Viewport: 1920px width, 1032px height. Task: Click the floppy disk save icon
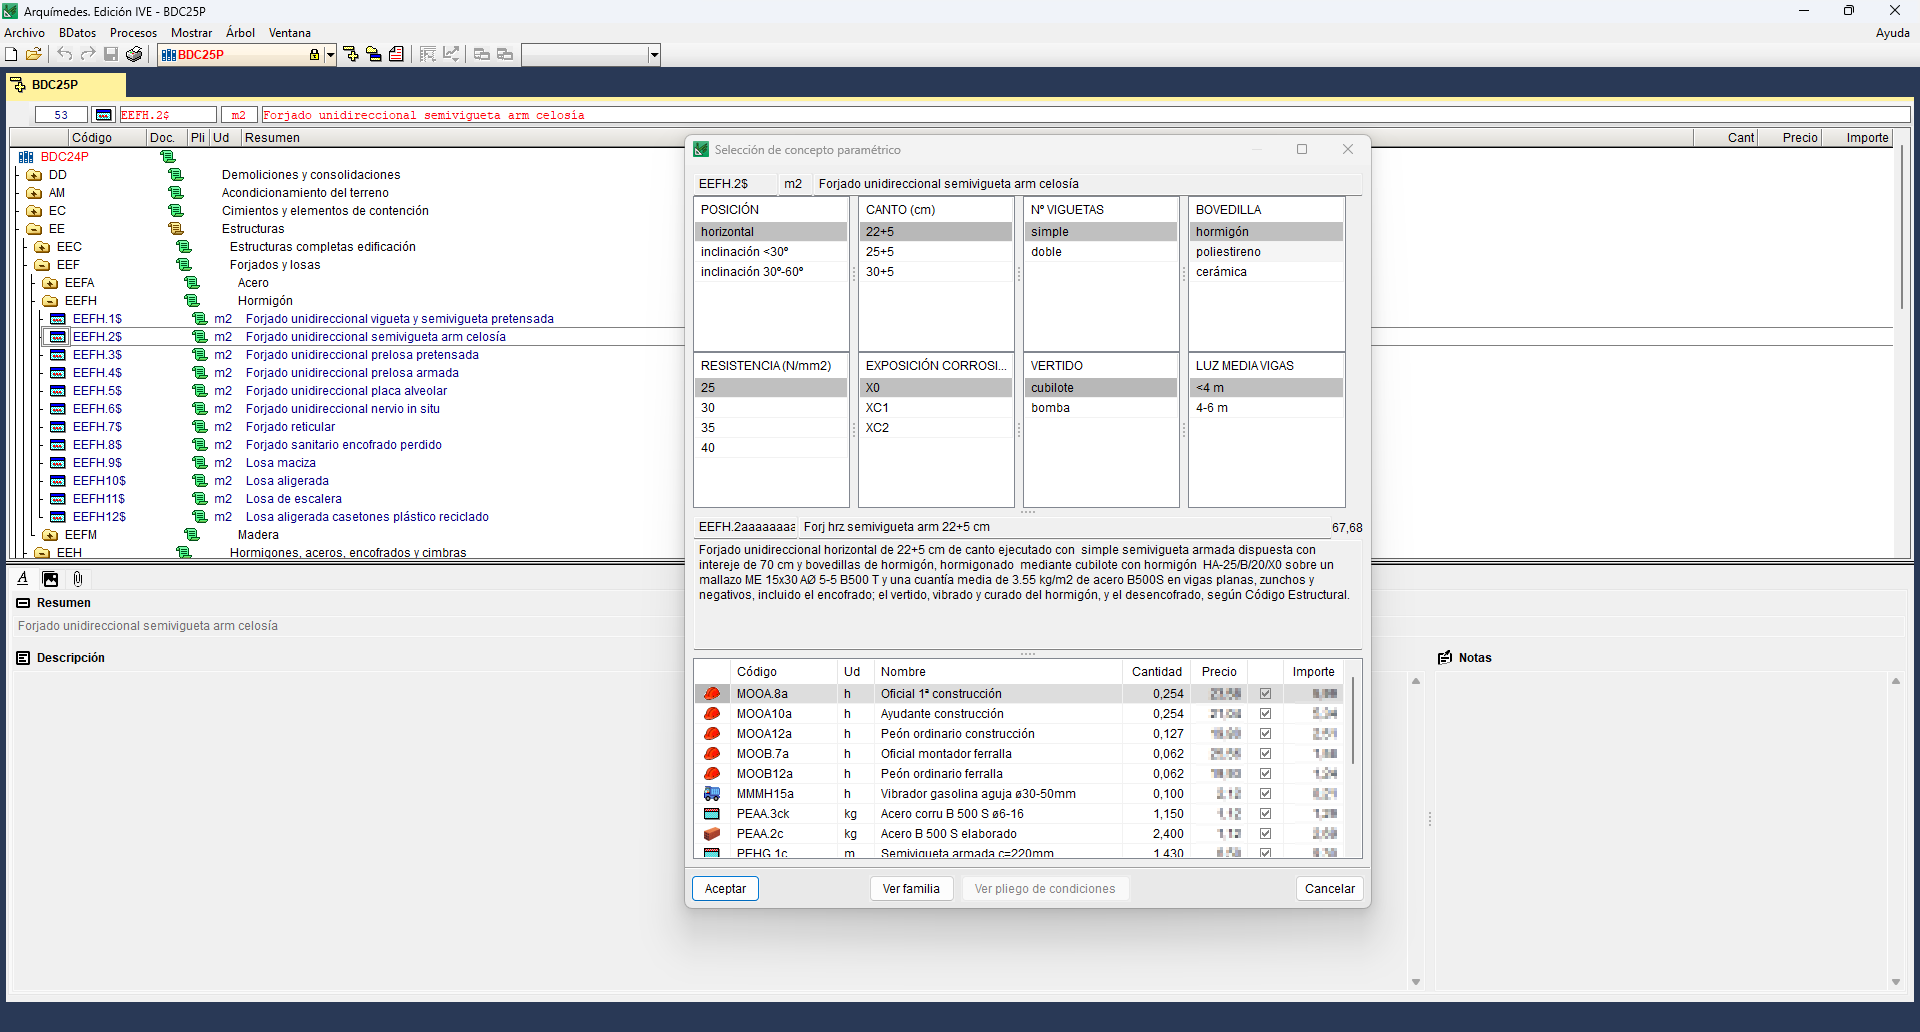tap(111, 54)
